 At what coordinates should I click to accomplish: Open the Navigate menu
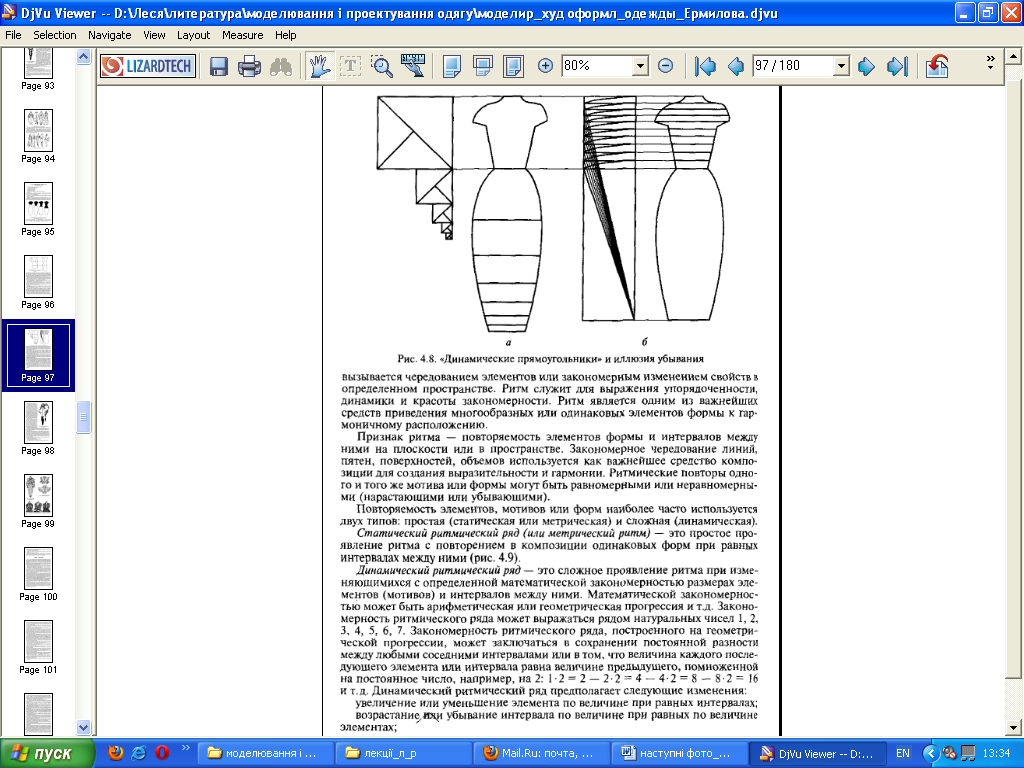click(x=110, y=35)
